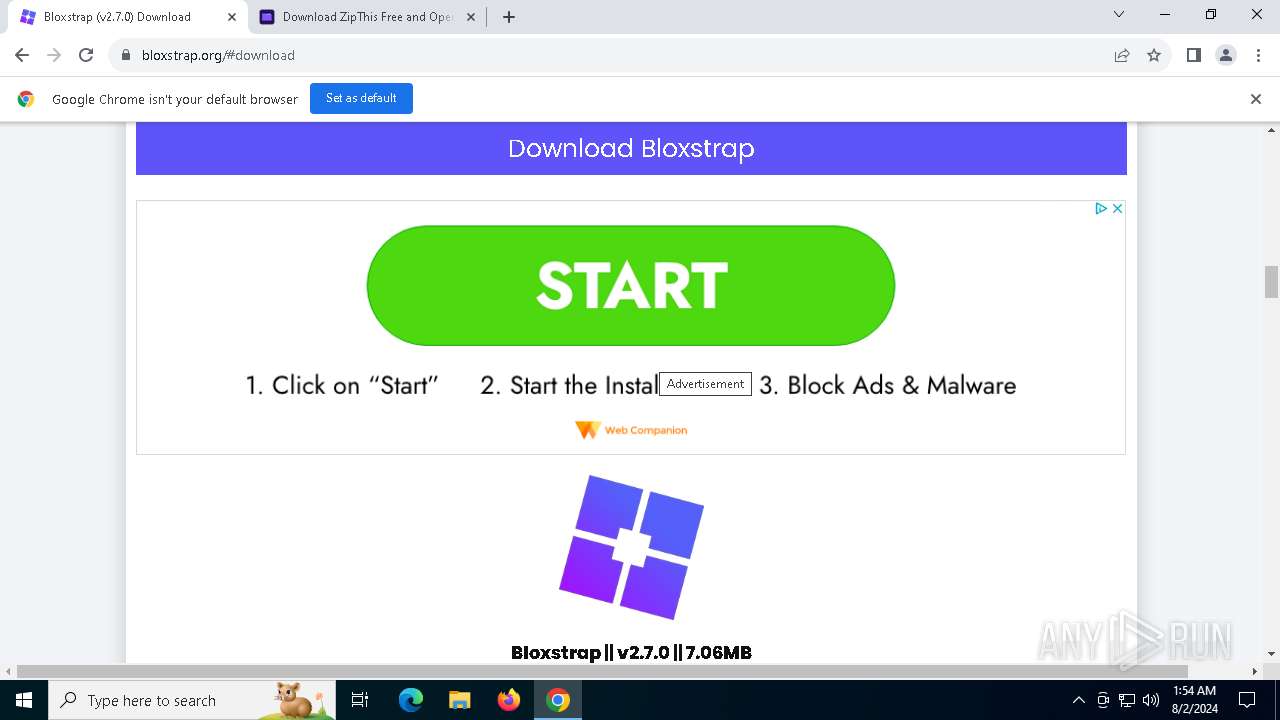Click the vertical scrollbar thumb

click(x=1271, y=282)
